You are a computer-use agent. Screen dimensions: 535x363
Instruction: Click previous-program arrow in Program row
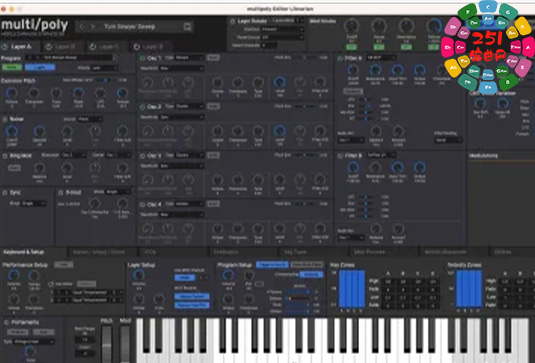pyautogui.click(x=30, y=58)
